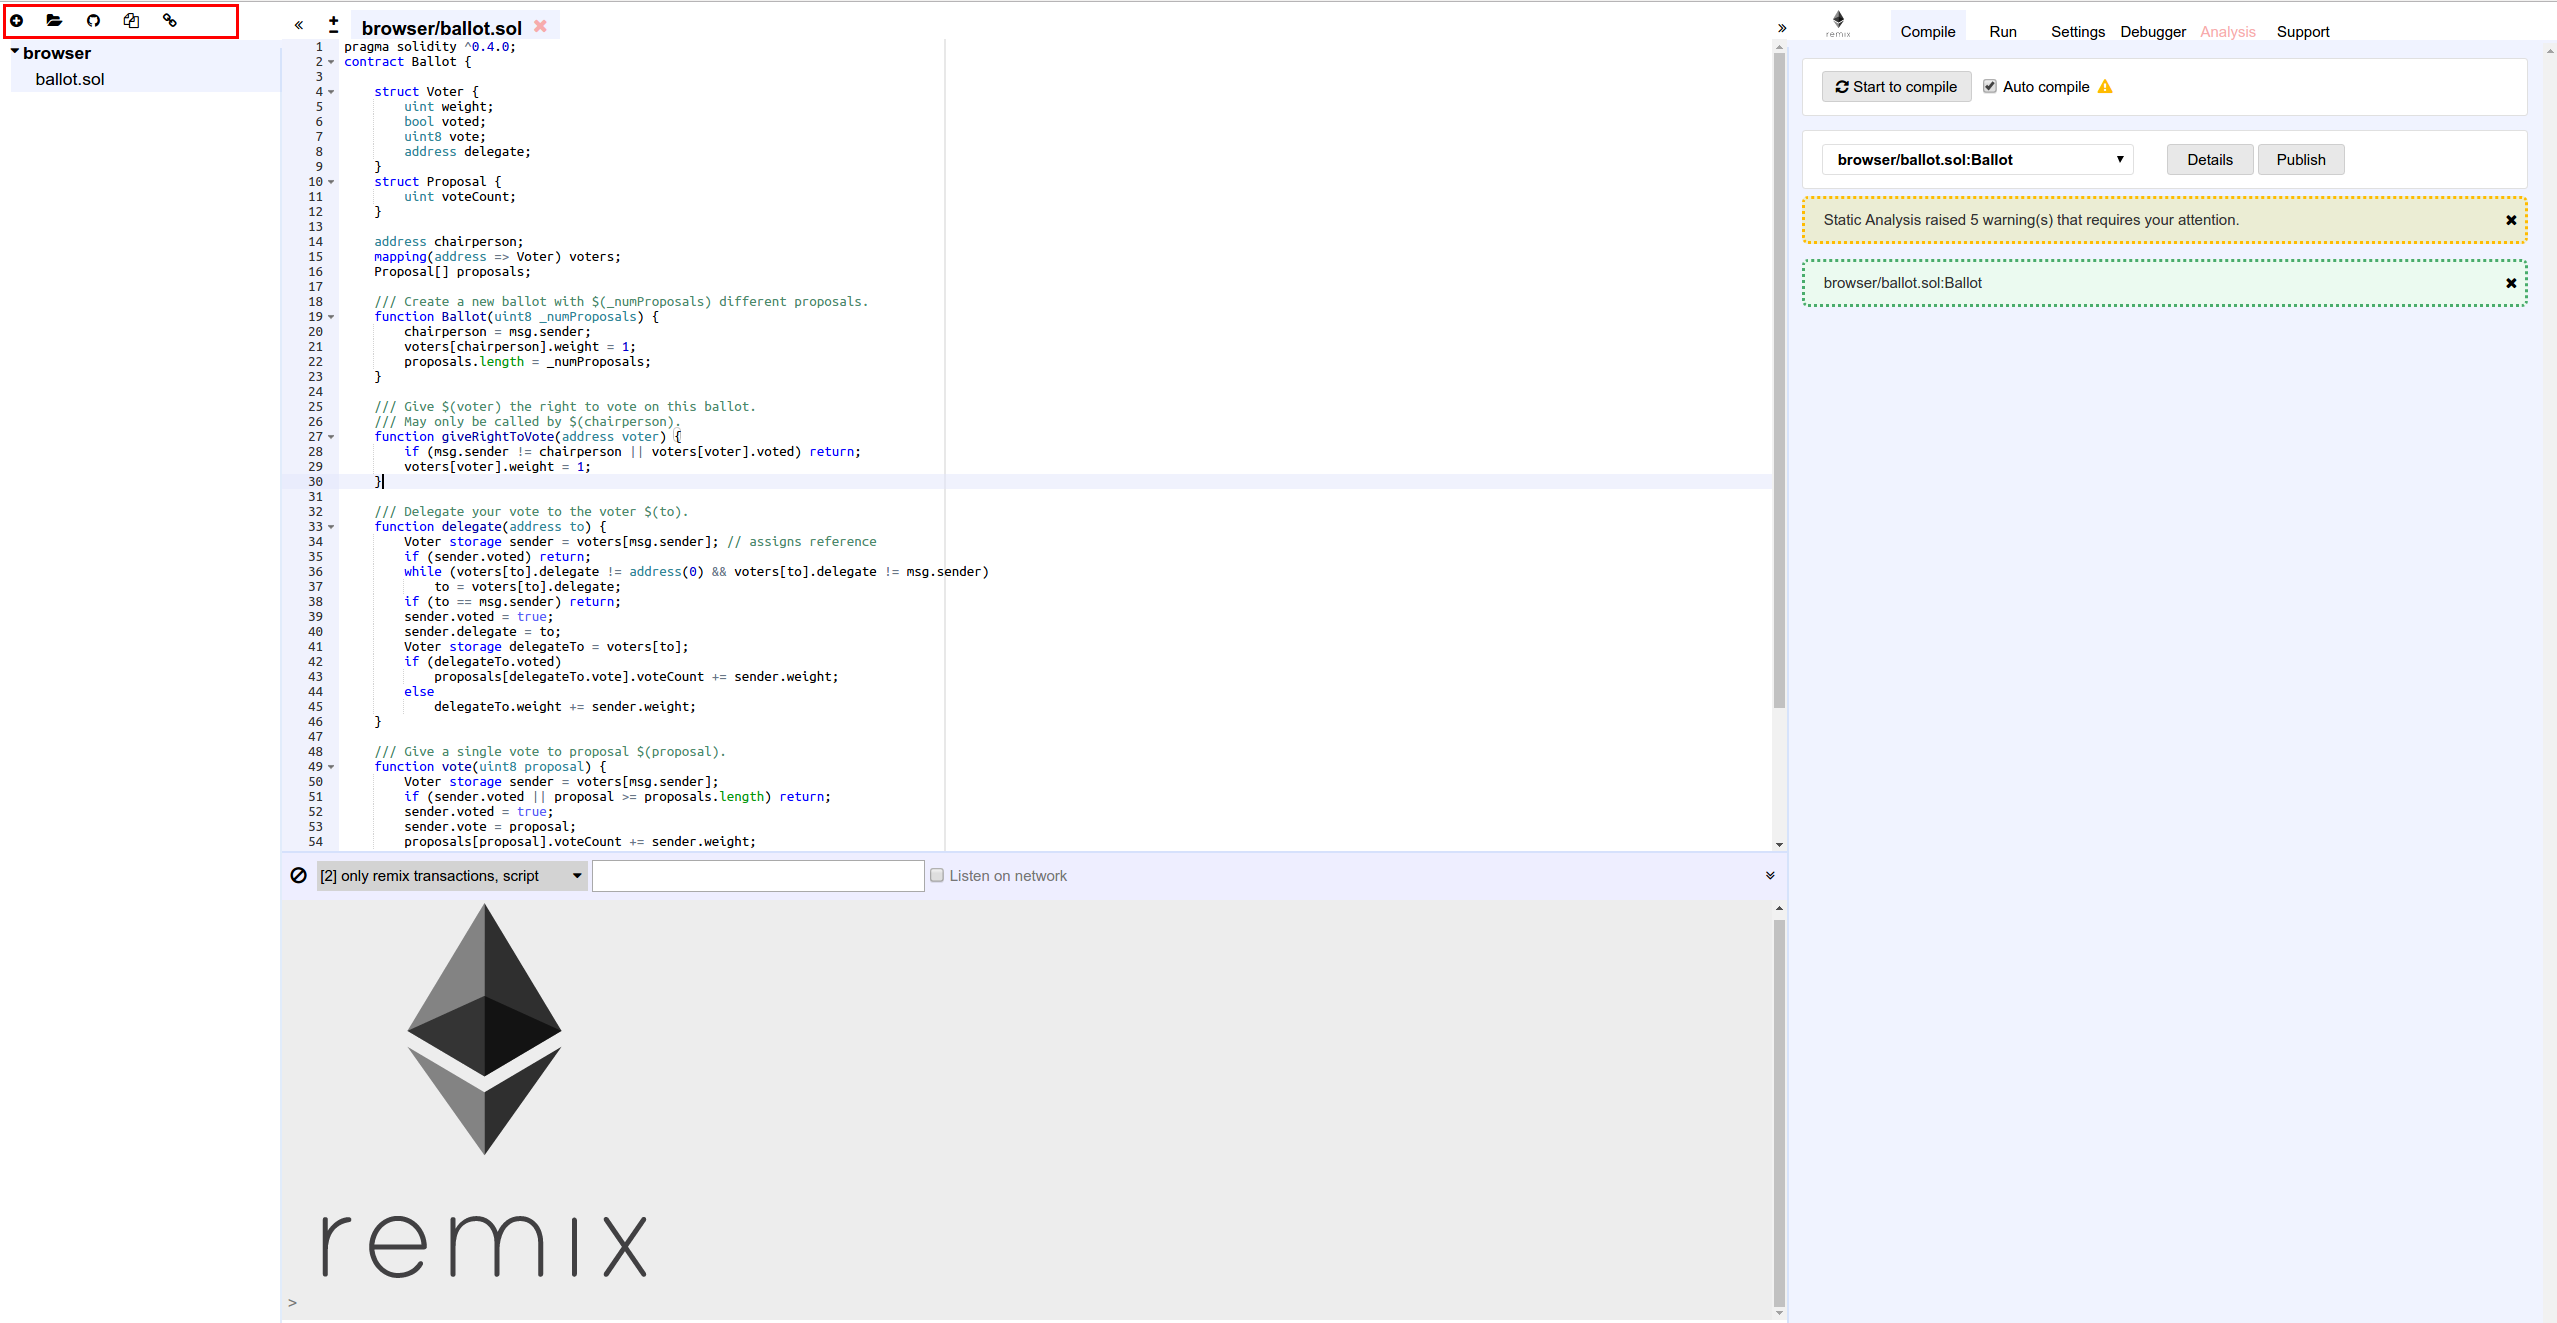Click the Static Analysis warnings message text
The width and height of the screenshot is (2557, 1323).
point(2030,220)
